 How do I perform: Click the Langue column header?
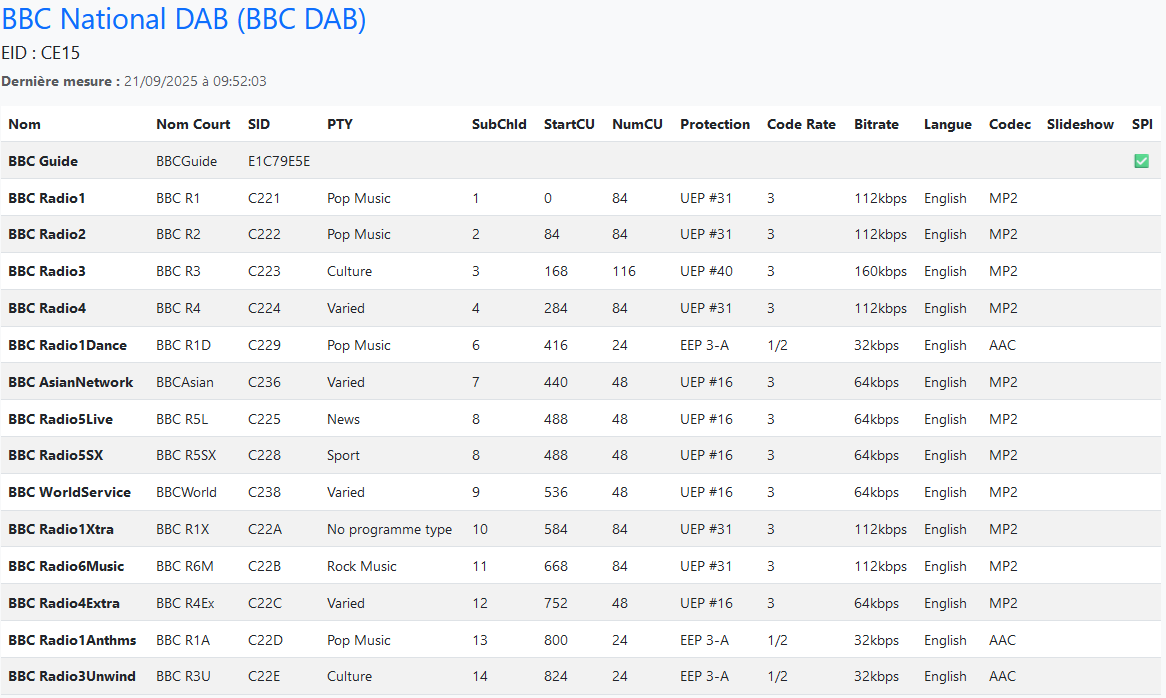point(947,124)
